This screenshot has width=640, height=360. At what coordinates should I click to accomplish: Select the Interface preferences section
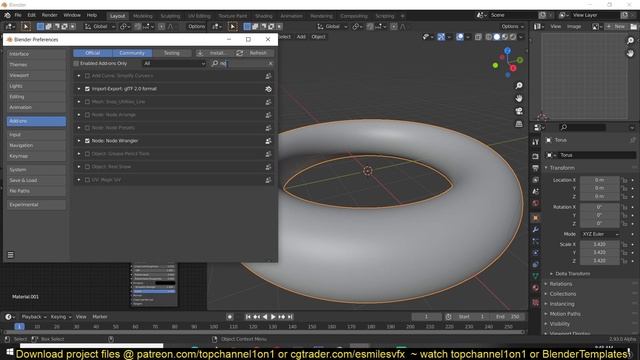tap(36, 54)
